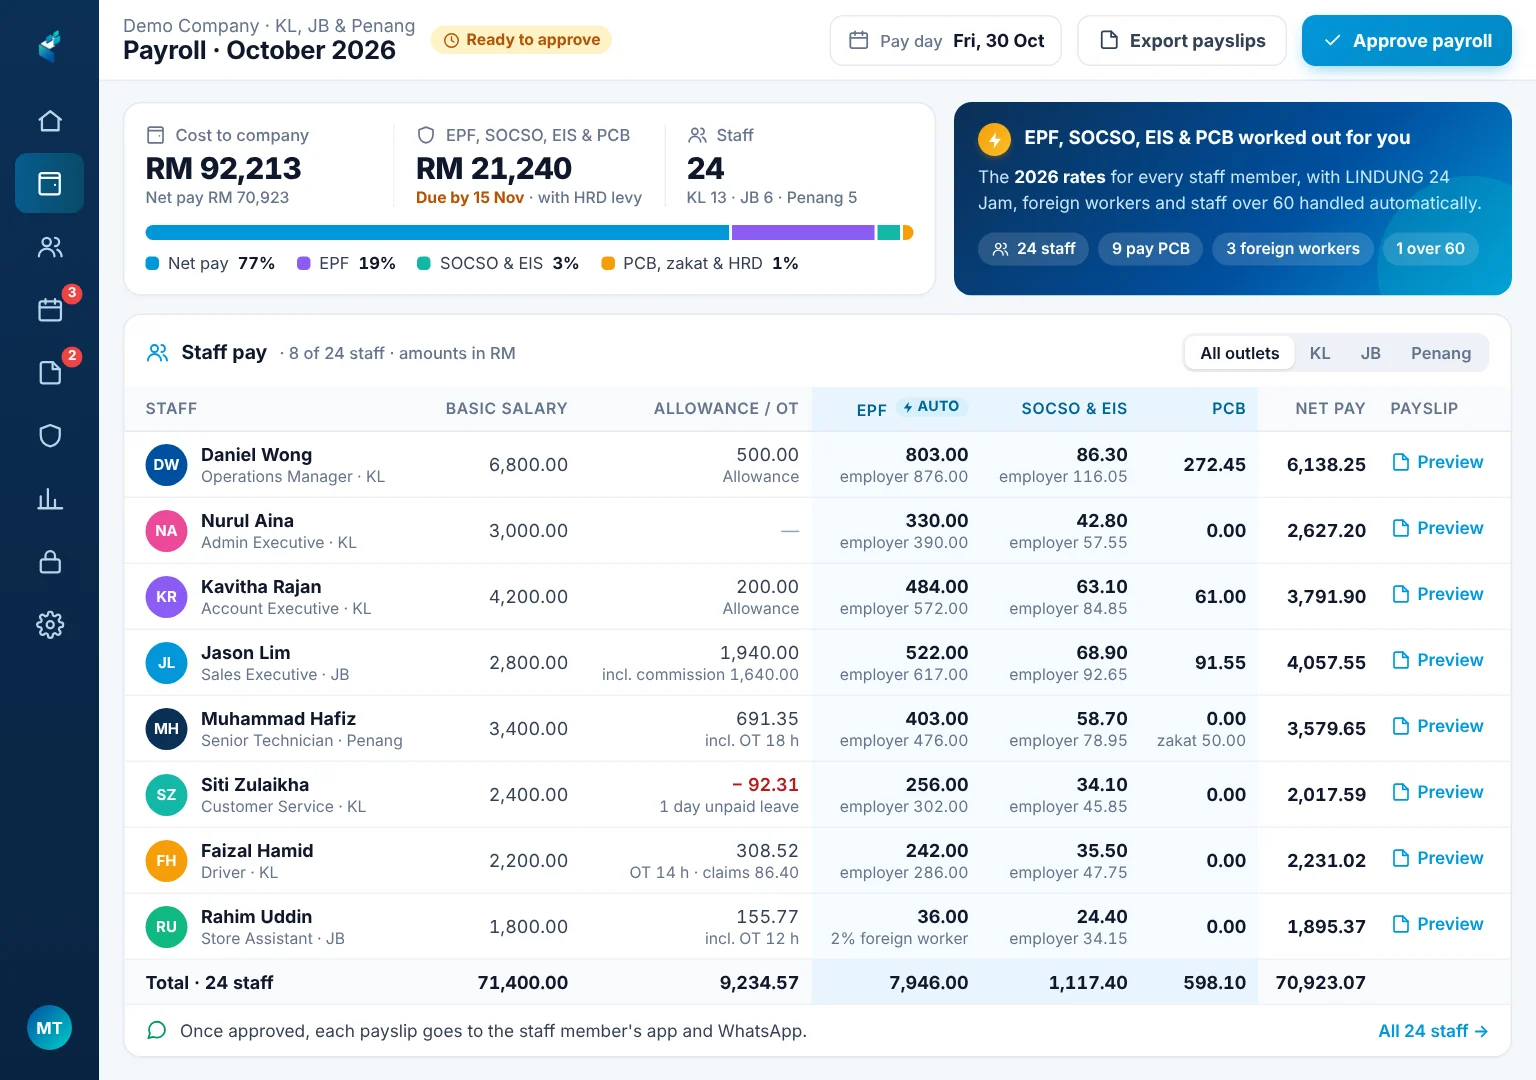Image resolution: width=1536 pixels, height=1080 pixels.
Task: Export payslips
Action: click(x=1182, y=41)
